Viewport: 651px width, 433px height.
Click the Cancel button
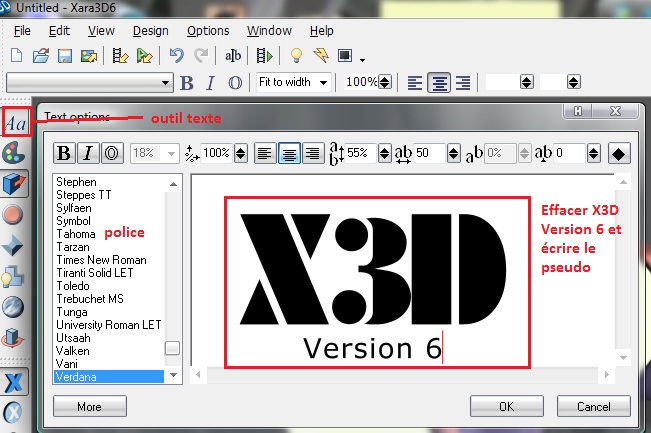(594, 406)
